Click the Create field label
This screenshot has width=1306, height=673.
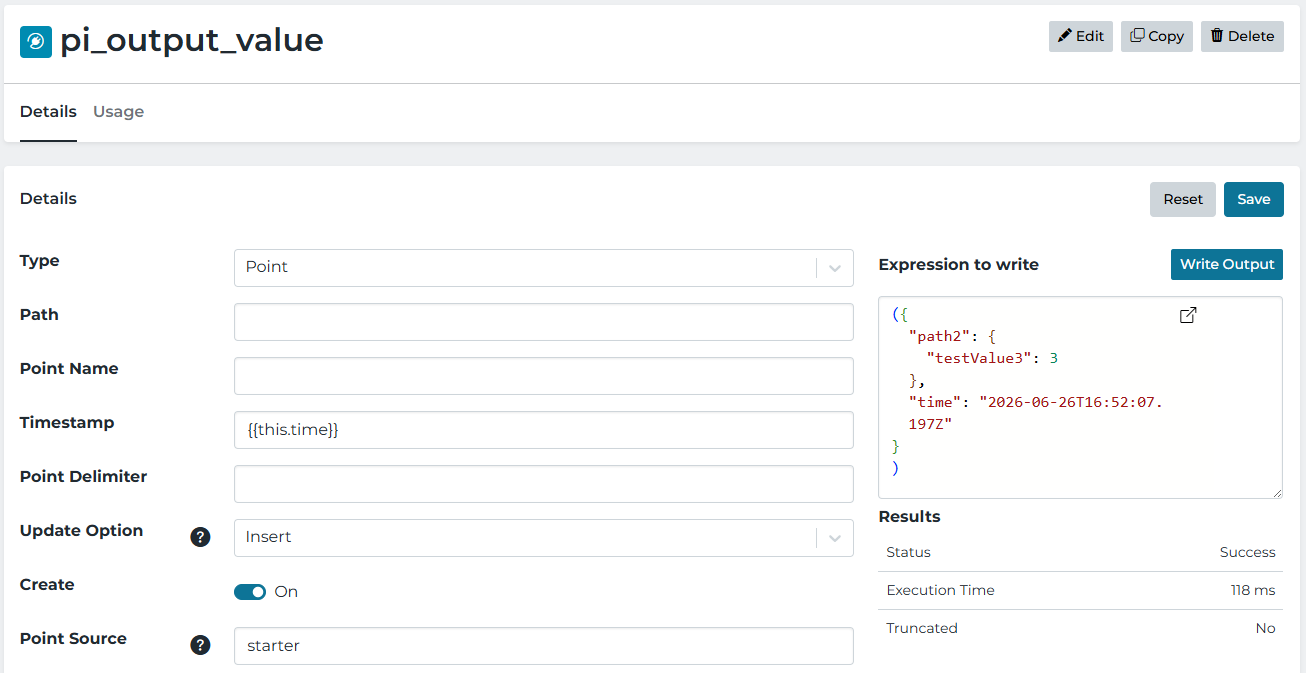click(47, 584)
